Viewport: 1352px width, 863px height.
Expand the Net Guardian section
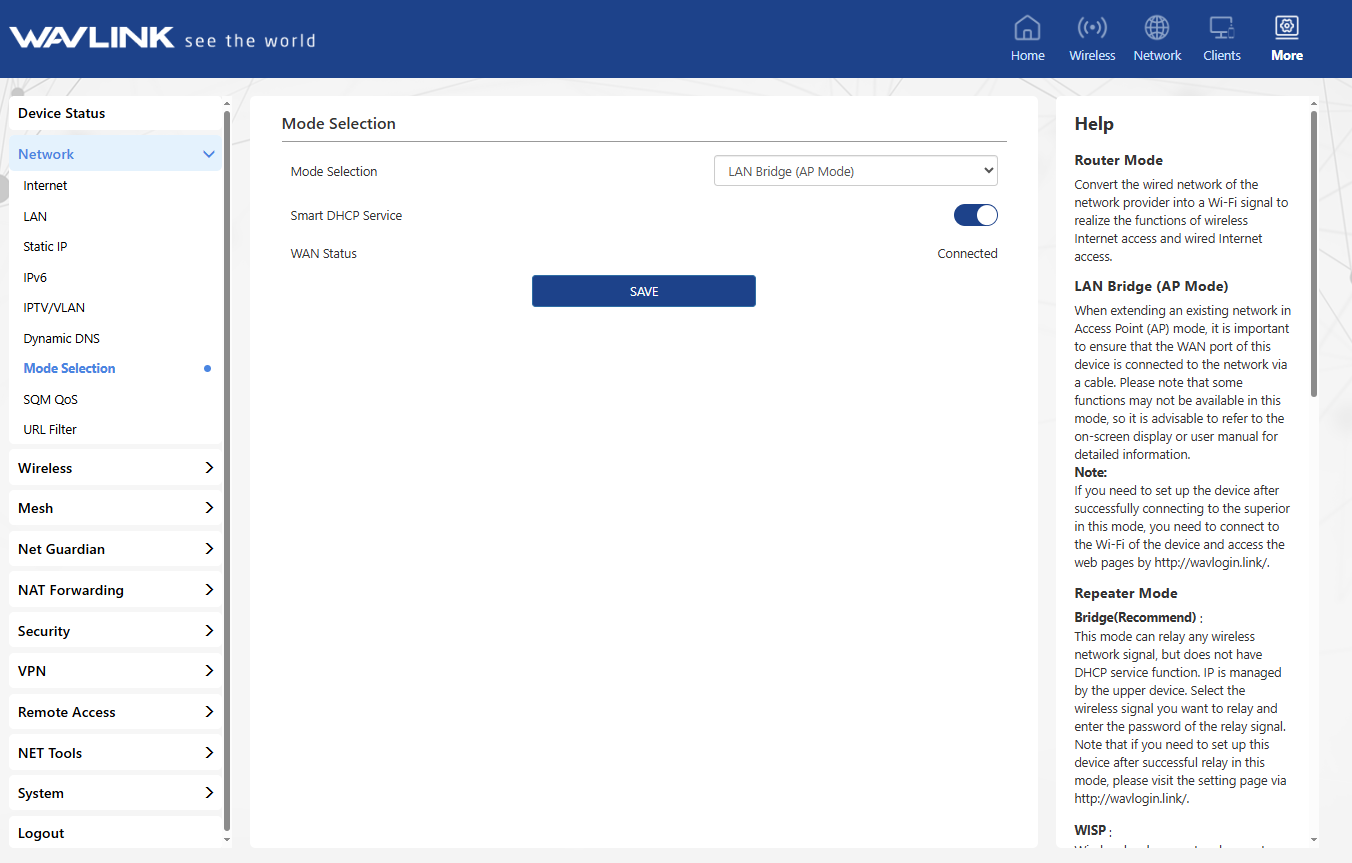pos(115,549)
